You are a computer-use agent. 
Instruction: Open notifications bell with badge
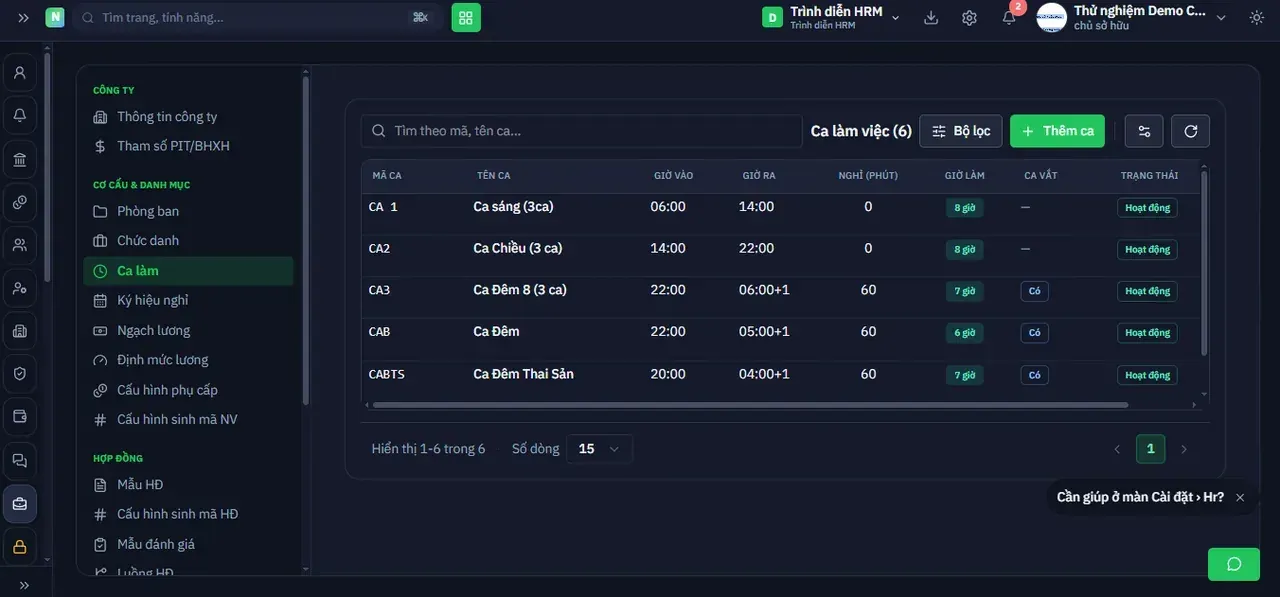point(1010,16)
